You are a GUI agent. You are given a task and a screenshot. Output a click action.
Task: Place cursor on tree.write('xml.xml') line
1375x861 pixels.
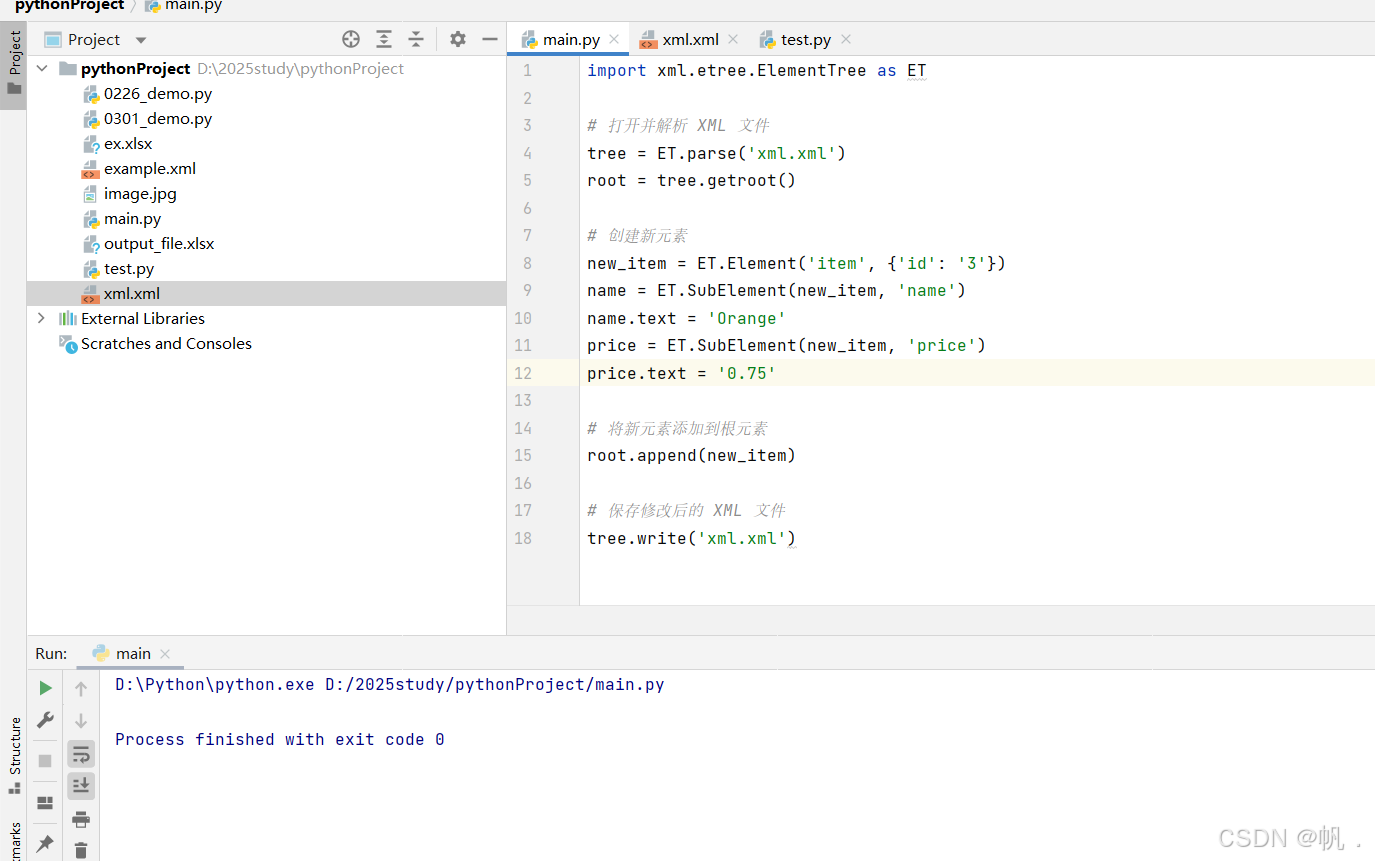691,538
